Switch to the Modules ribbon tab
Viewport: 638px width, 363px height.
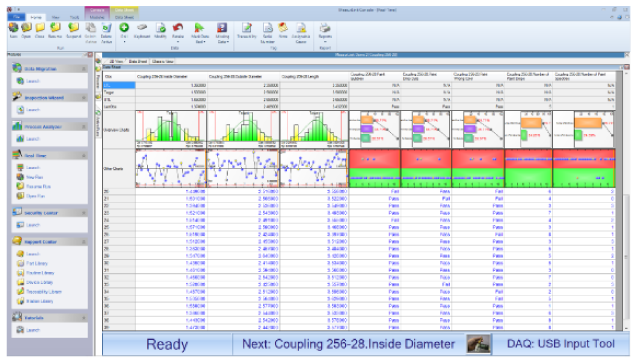point(97,17)
